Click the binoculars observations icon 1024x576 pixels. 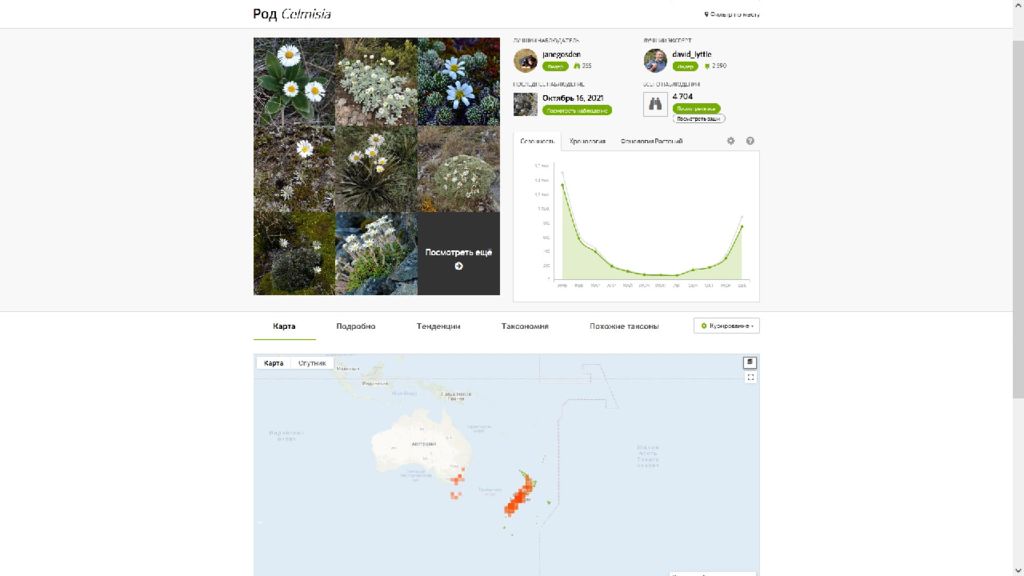coord(655,104)
